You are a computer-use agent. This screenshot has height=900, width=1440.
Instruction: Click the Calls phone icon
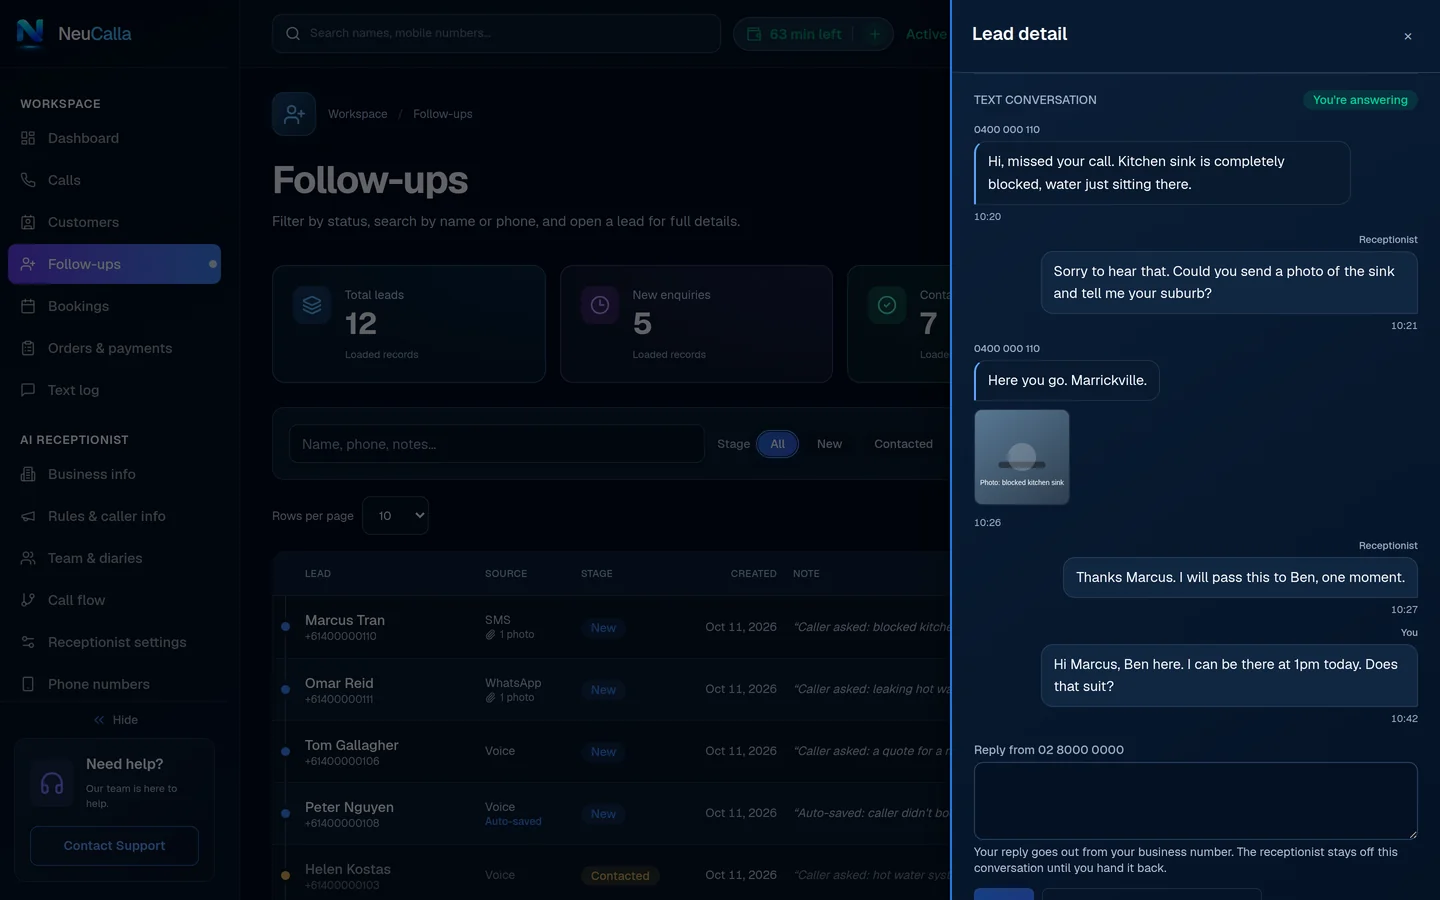(28, 180)
